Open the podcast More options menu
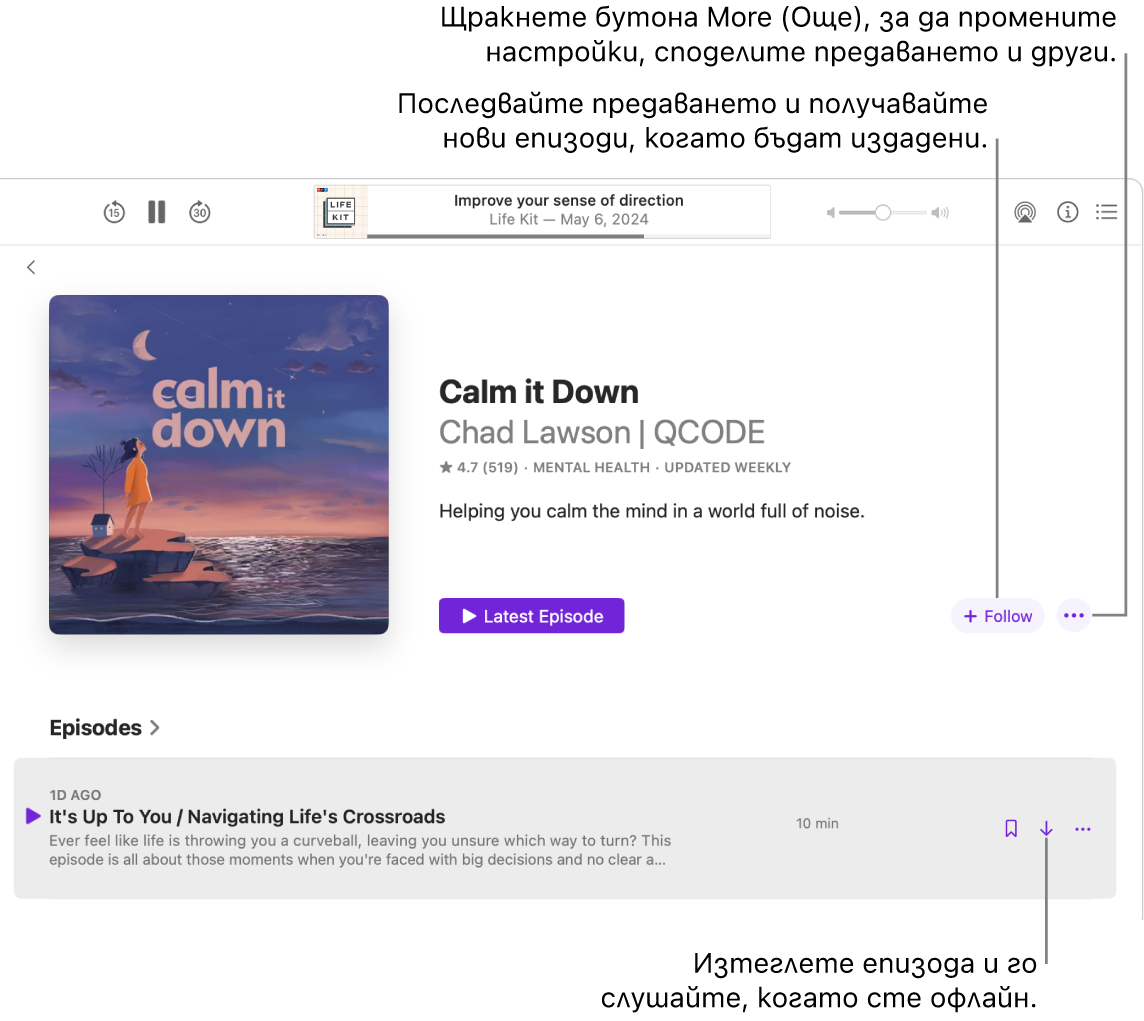 [1073, 616]
